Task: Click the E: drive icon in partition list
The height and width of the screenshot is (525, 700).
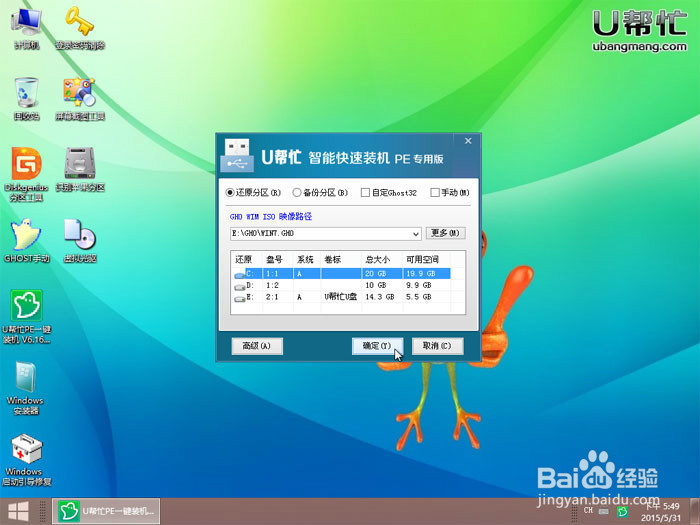Action: [x=240, y=298]
